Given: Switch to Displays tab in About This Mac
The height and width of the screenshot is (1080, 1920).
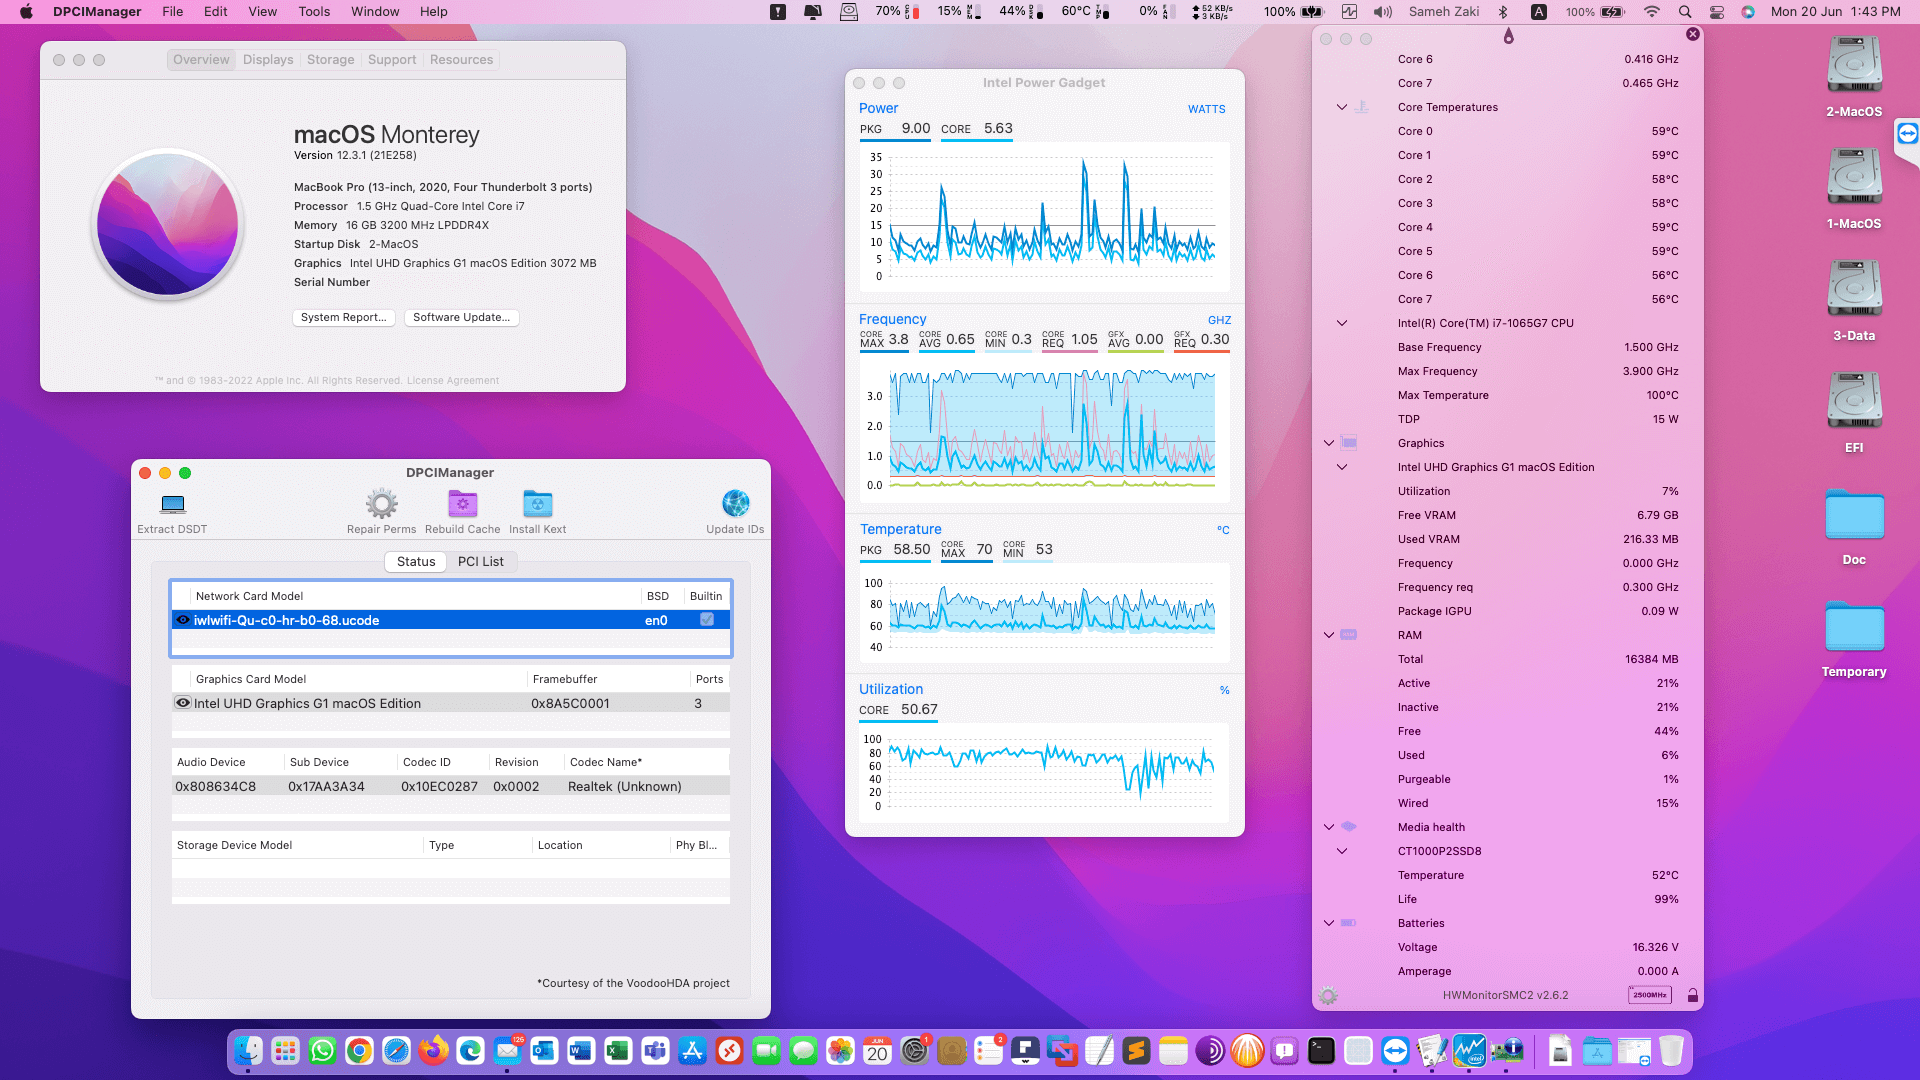Looking at the screenshot, I should (268, 60).
